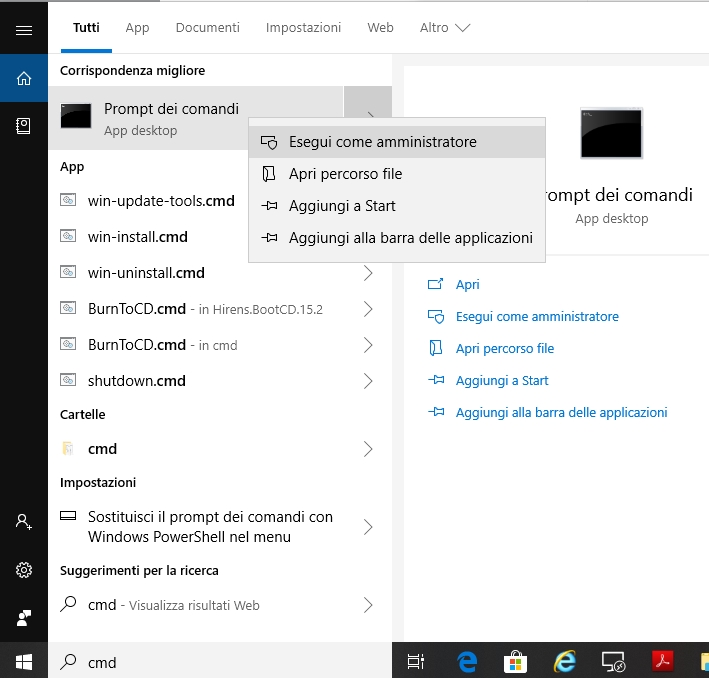Click the win-update-tools.cmd file icon
709x678 pixels.
coord(68,199)
